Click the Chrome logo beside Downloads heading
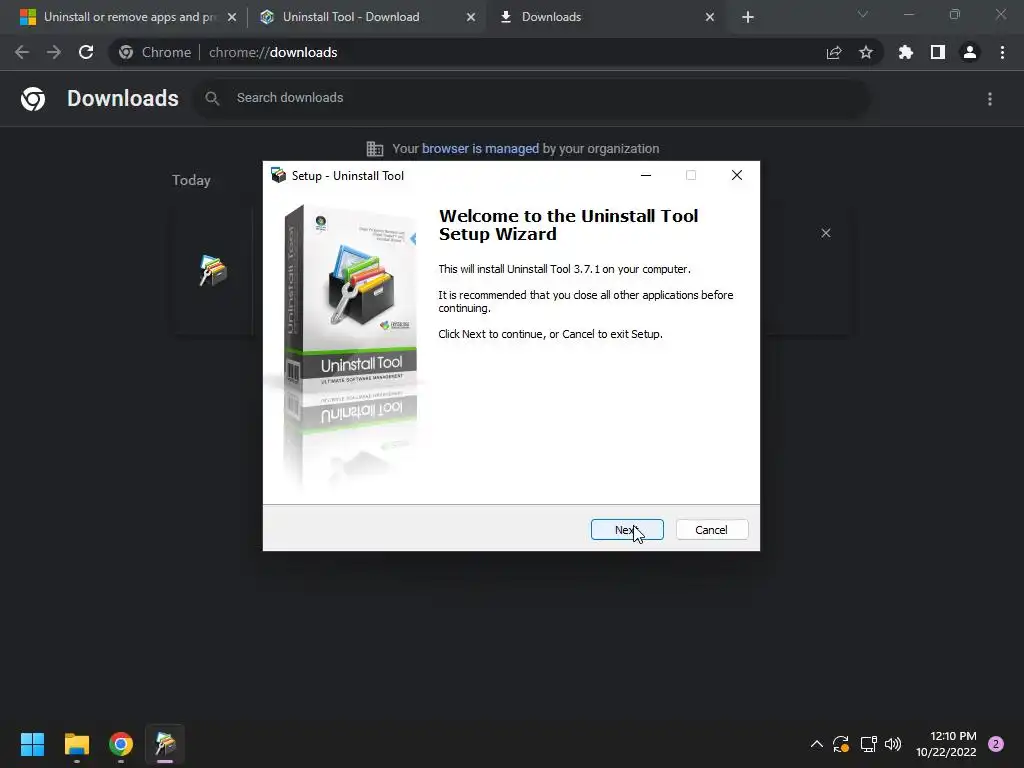The height and width of the screenshot is (768, 1024). tap(33, 99)
